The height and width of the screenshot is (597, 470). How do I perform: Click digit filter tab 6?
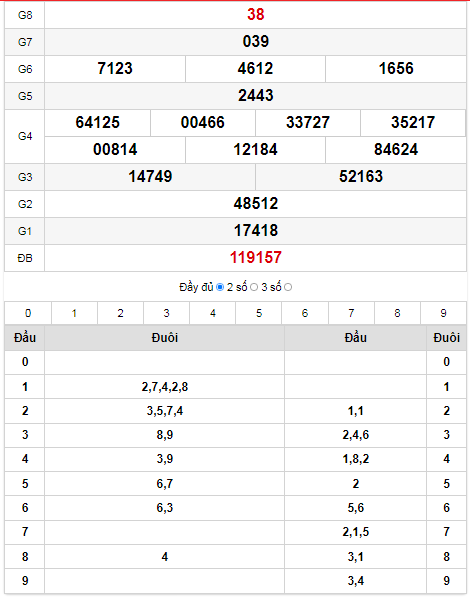pos(305,313)
